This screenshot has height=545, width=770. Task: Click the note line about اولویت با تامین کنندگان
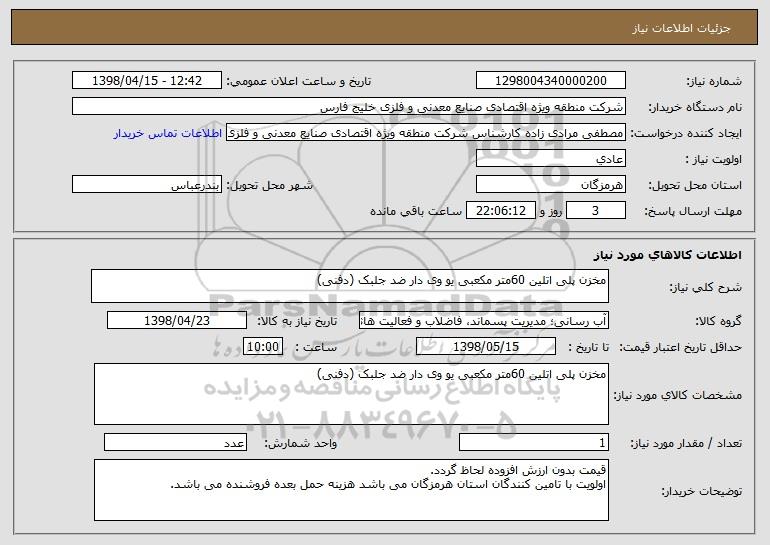(x=388, y=485)
